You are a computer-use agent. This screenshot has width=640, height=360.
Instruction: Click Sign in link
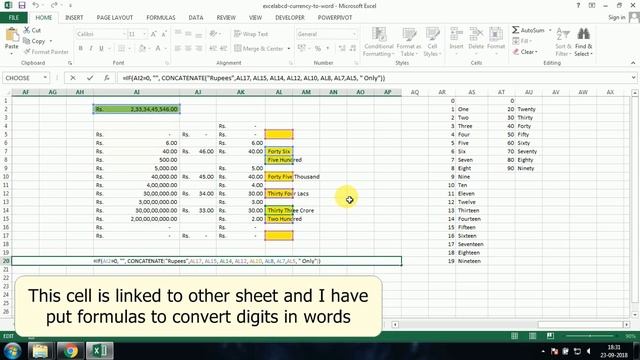point(616,17)
